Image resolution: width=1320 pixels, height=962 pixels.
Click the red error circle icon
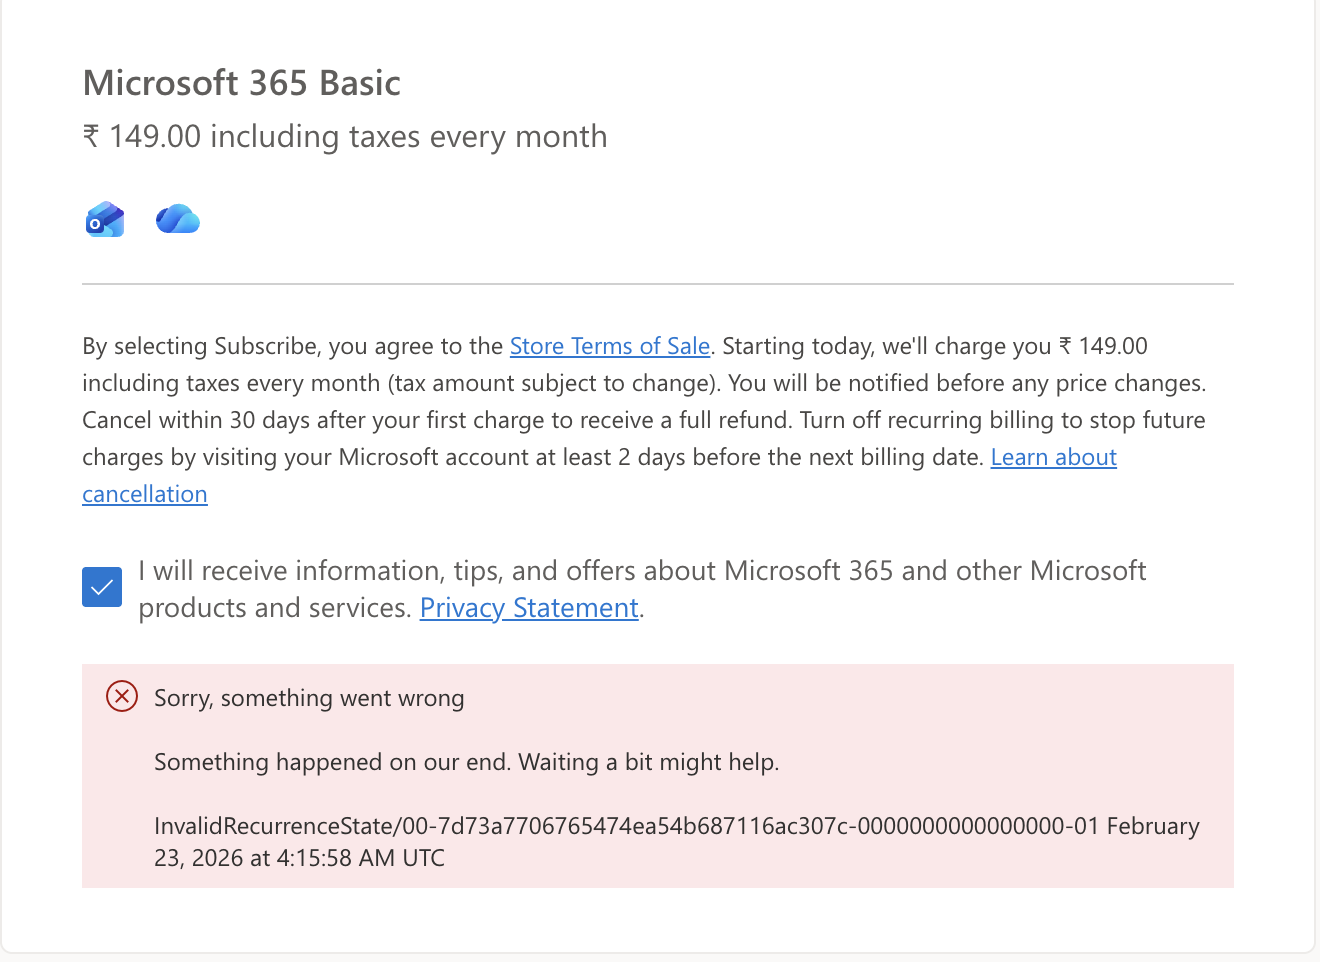(x=122, y=696)
